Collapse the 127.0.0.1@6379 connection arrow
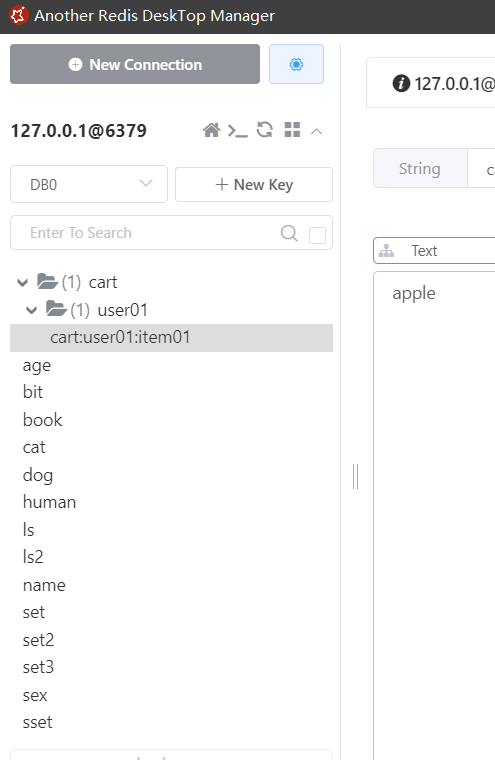The height and width of the screenshot is (760, 495). coord(317,131)
